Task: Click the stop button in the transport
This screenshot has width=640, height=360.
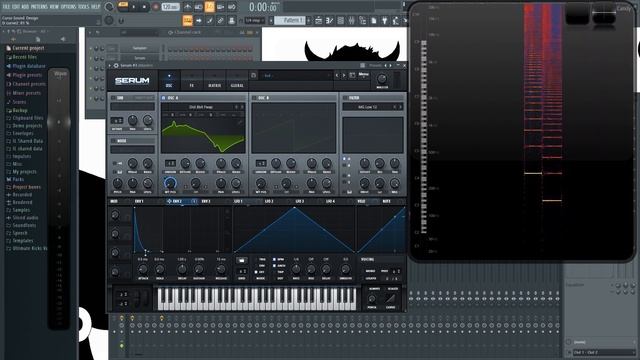Action: (x=144, y=7)
